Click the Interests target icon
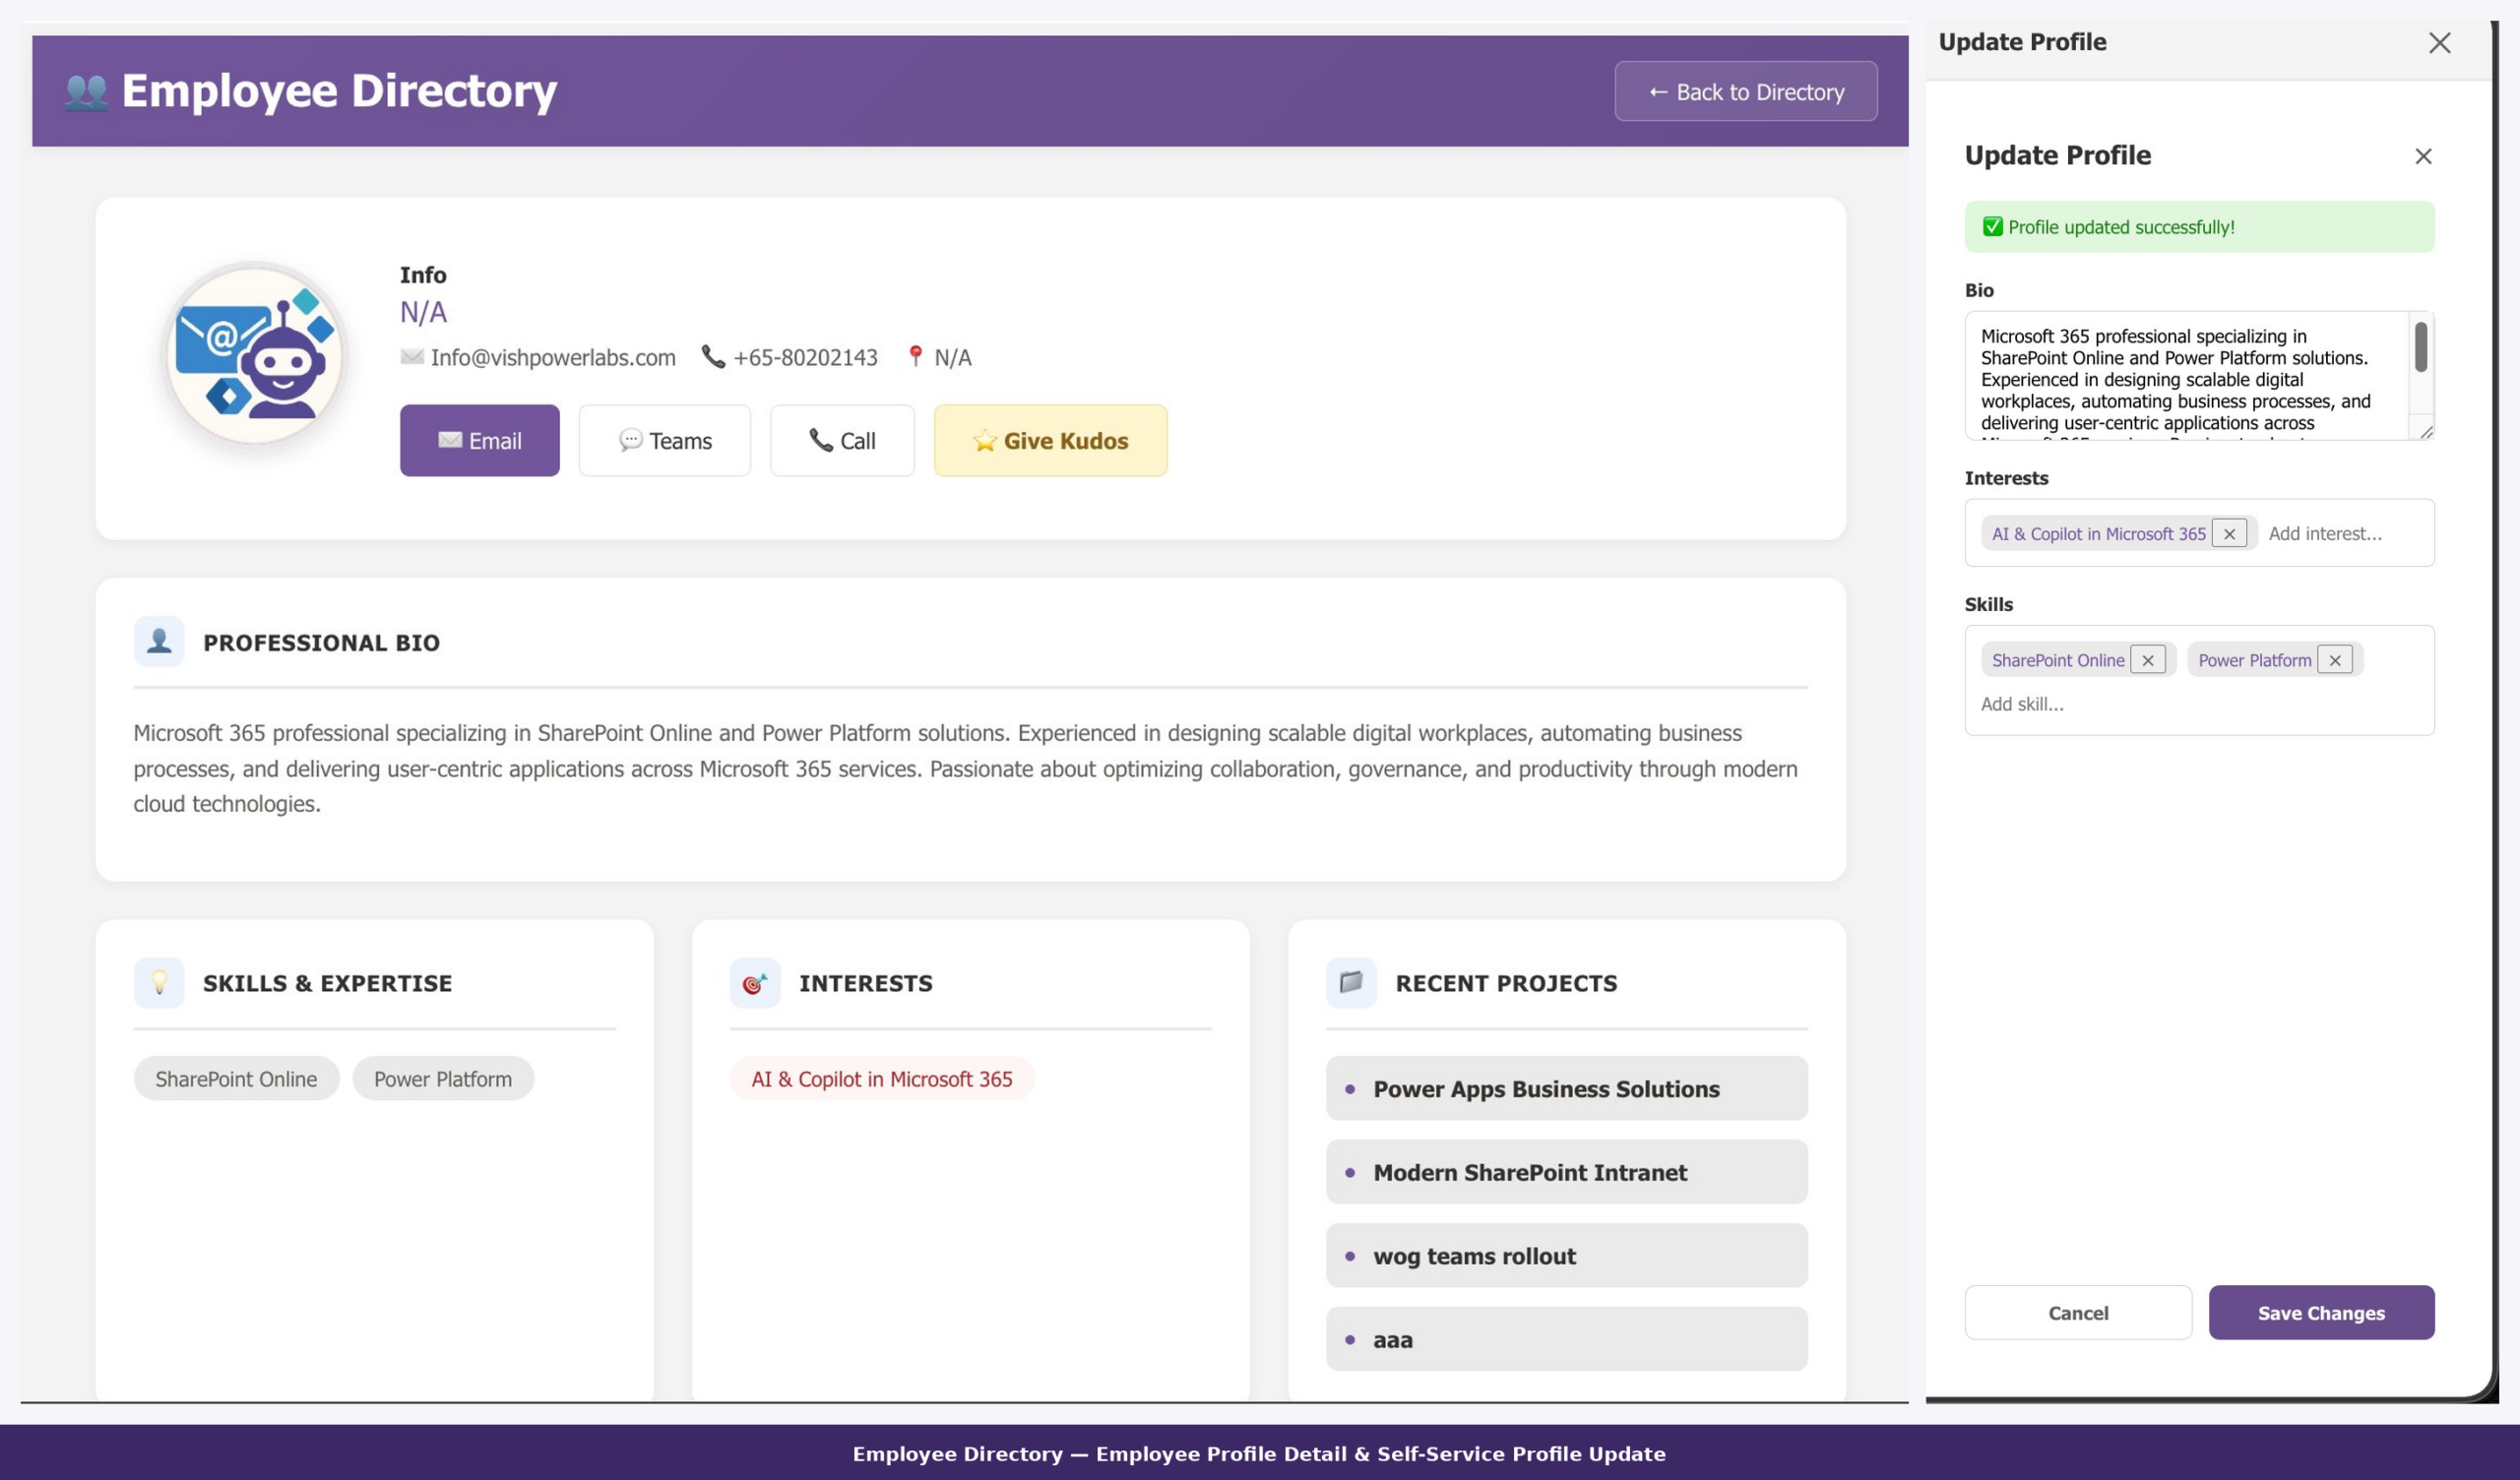Image resolution: width=2520 pixels, height=1480 pixels. point(755,982)
